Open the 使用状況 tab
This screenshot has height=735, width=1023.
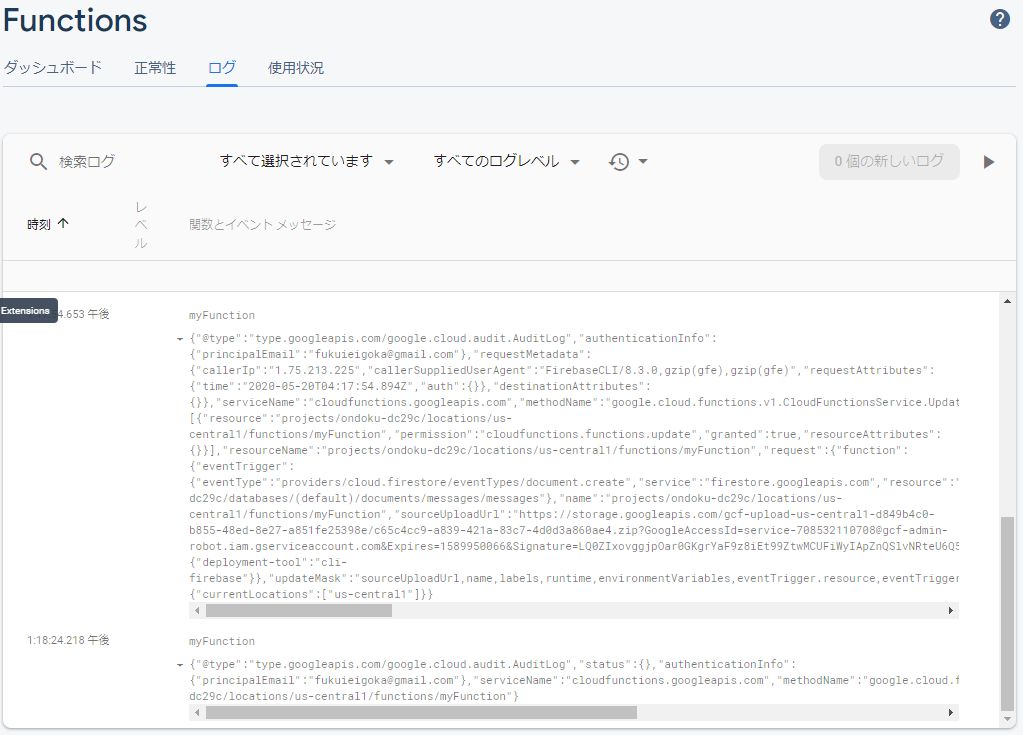pyautogui.click(x=296, y=68)
